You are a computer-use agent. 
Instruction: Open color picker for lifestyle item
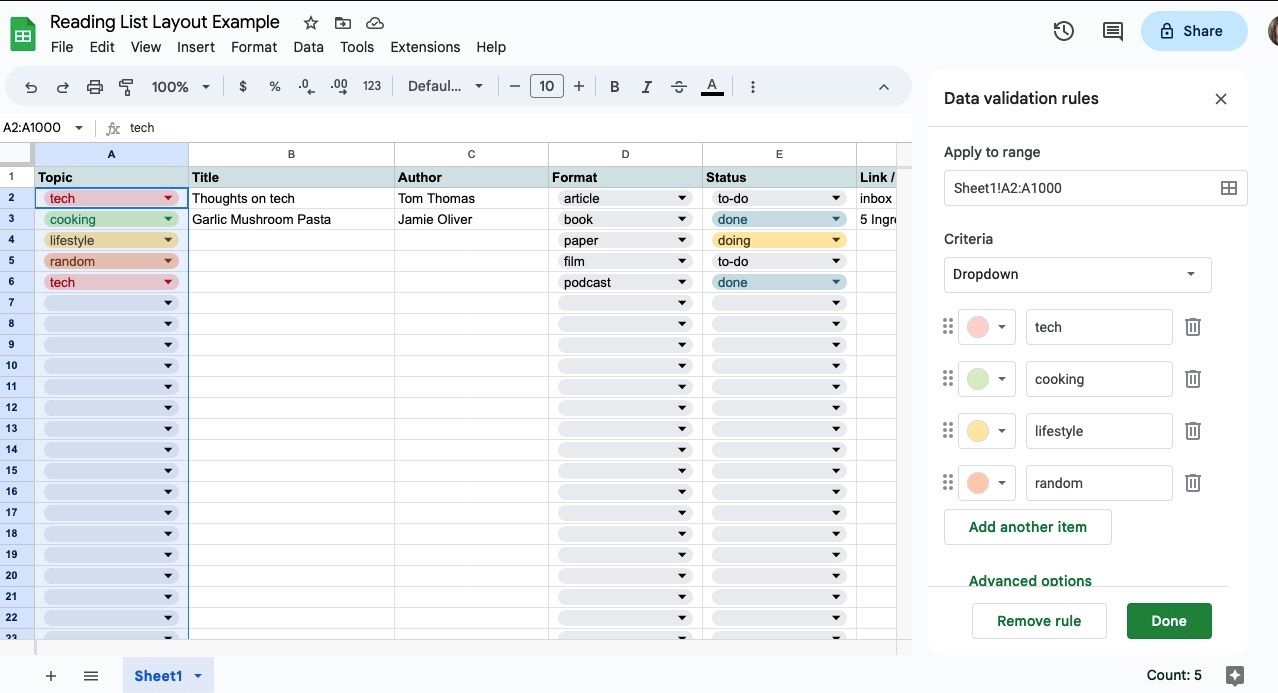pyautogui.click(x=987, y=431)
